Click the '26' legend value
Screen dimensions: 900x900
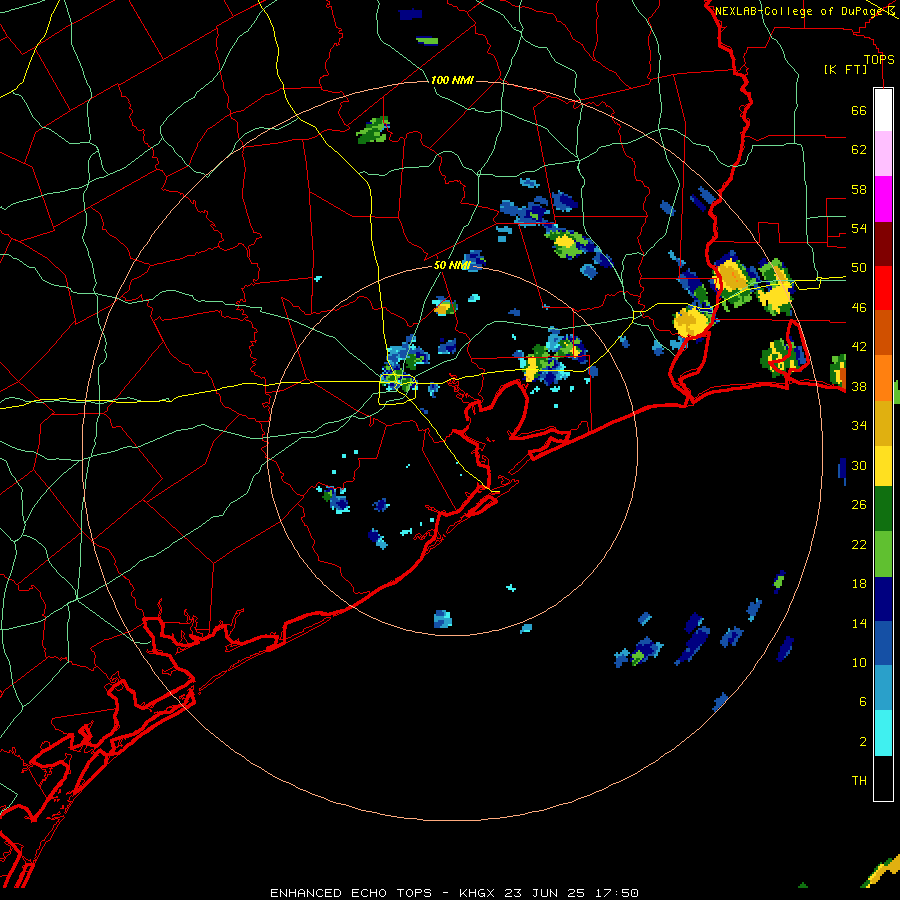[x=859, y=505]
